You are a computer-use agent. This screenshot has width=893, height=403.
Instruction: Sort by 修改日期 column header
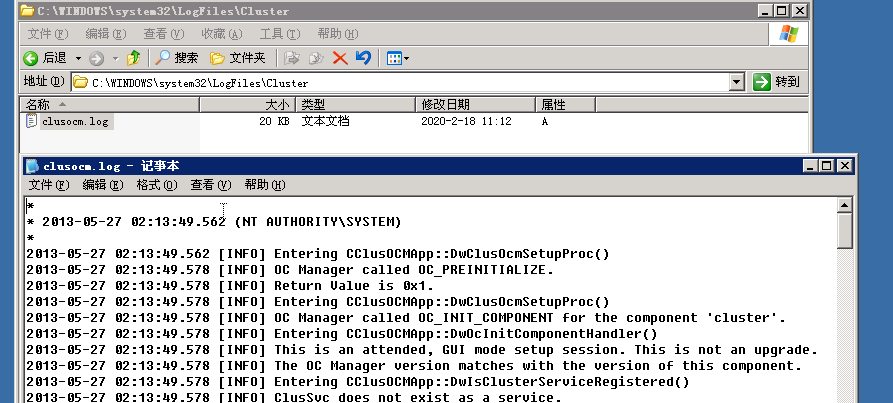tap(476, 105)
